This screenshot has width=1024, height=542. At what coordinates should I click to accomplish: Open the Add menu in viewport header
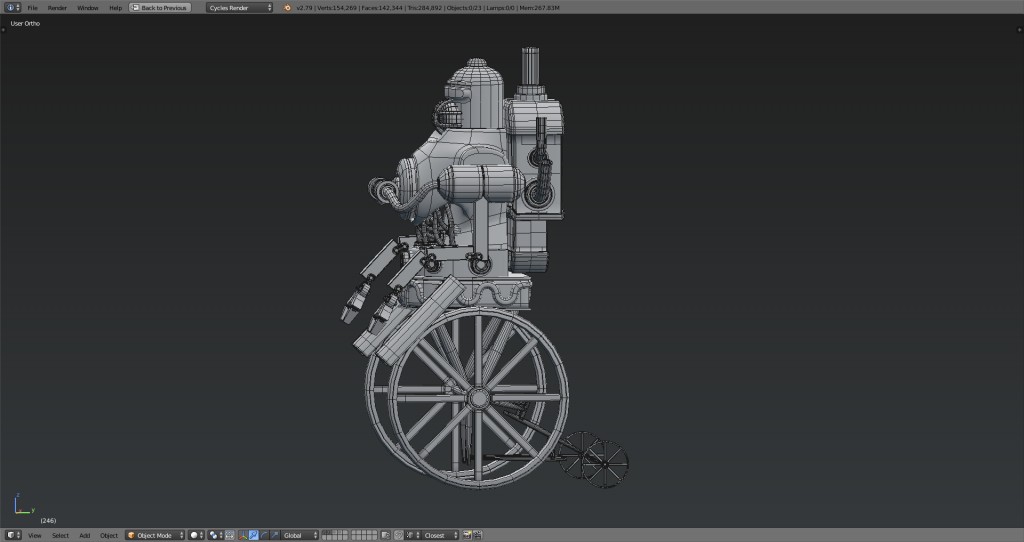[84, 535]
